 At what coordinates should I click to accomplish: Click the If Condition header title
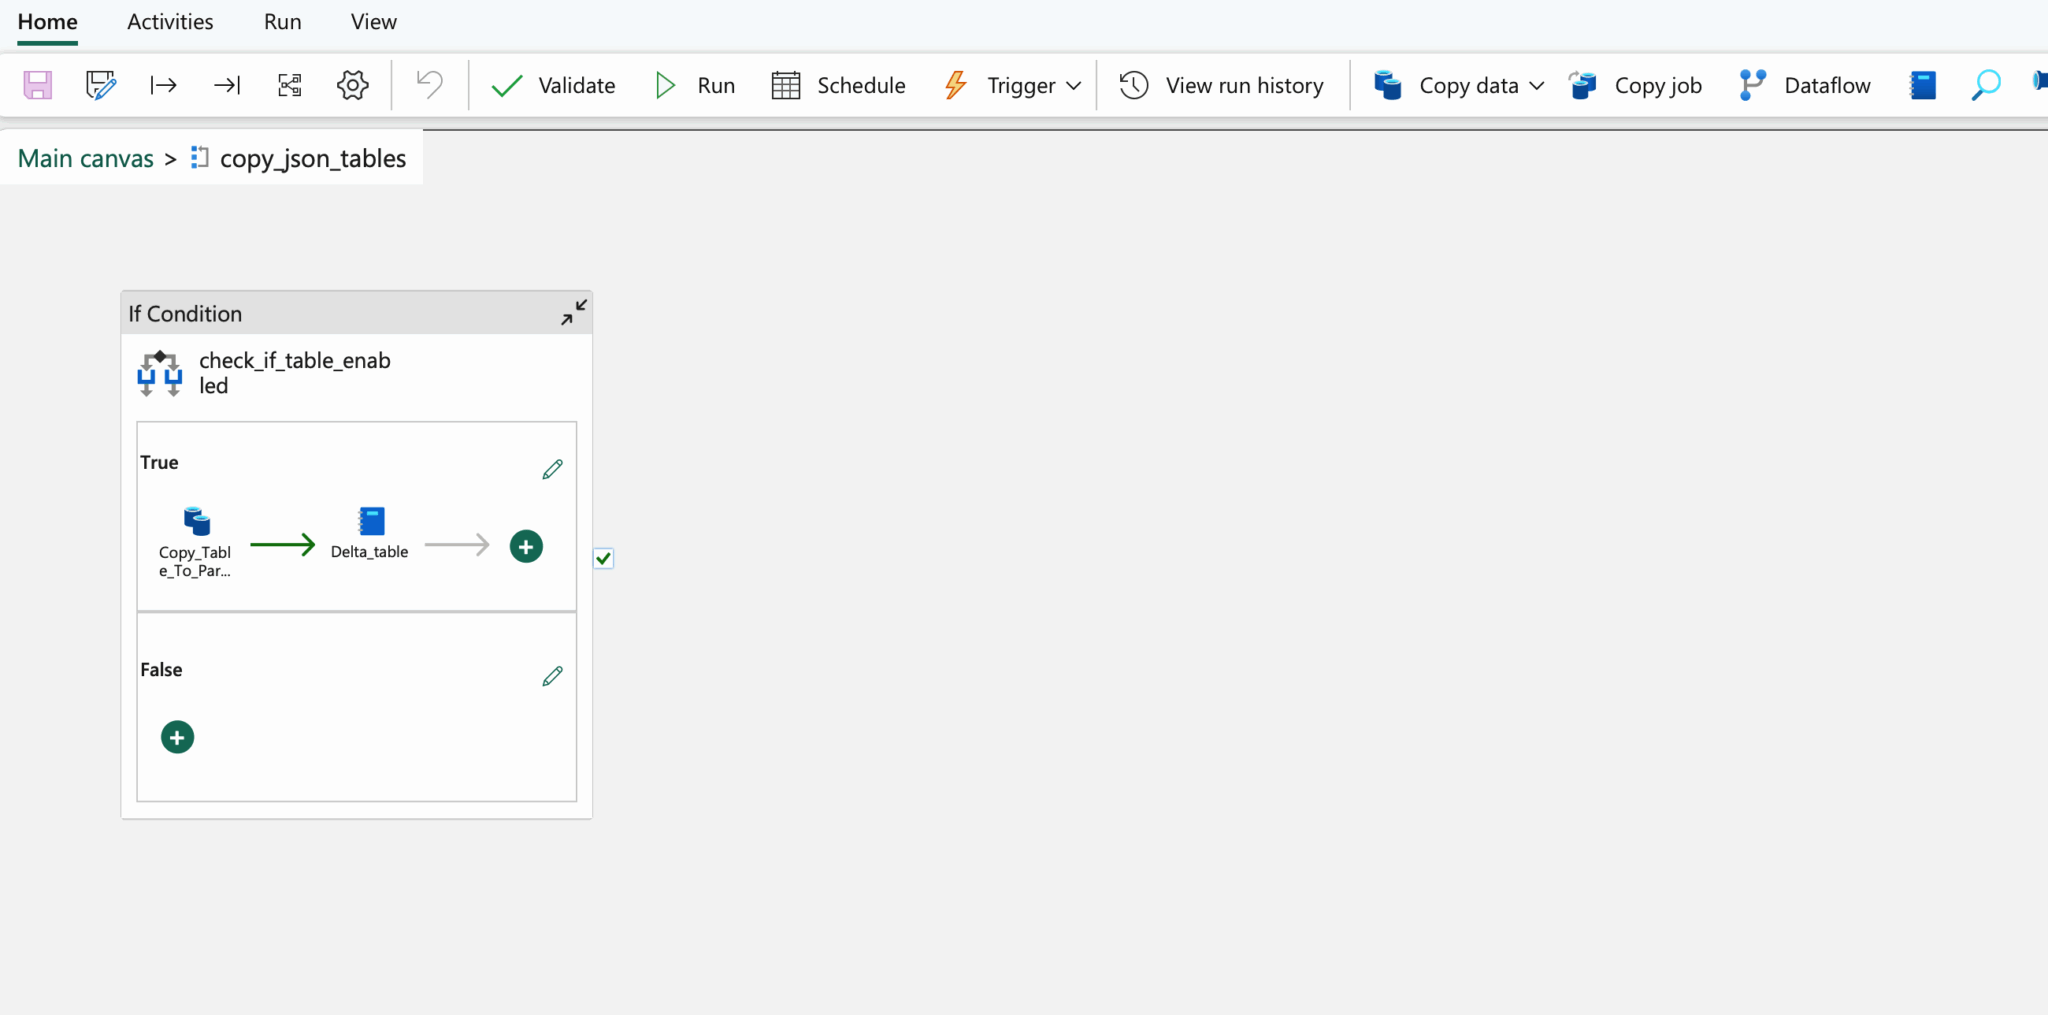tap(185, 314)
